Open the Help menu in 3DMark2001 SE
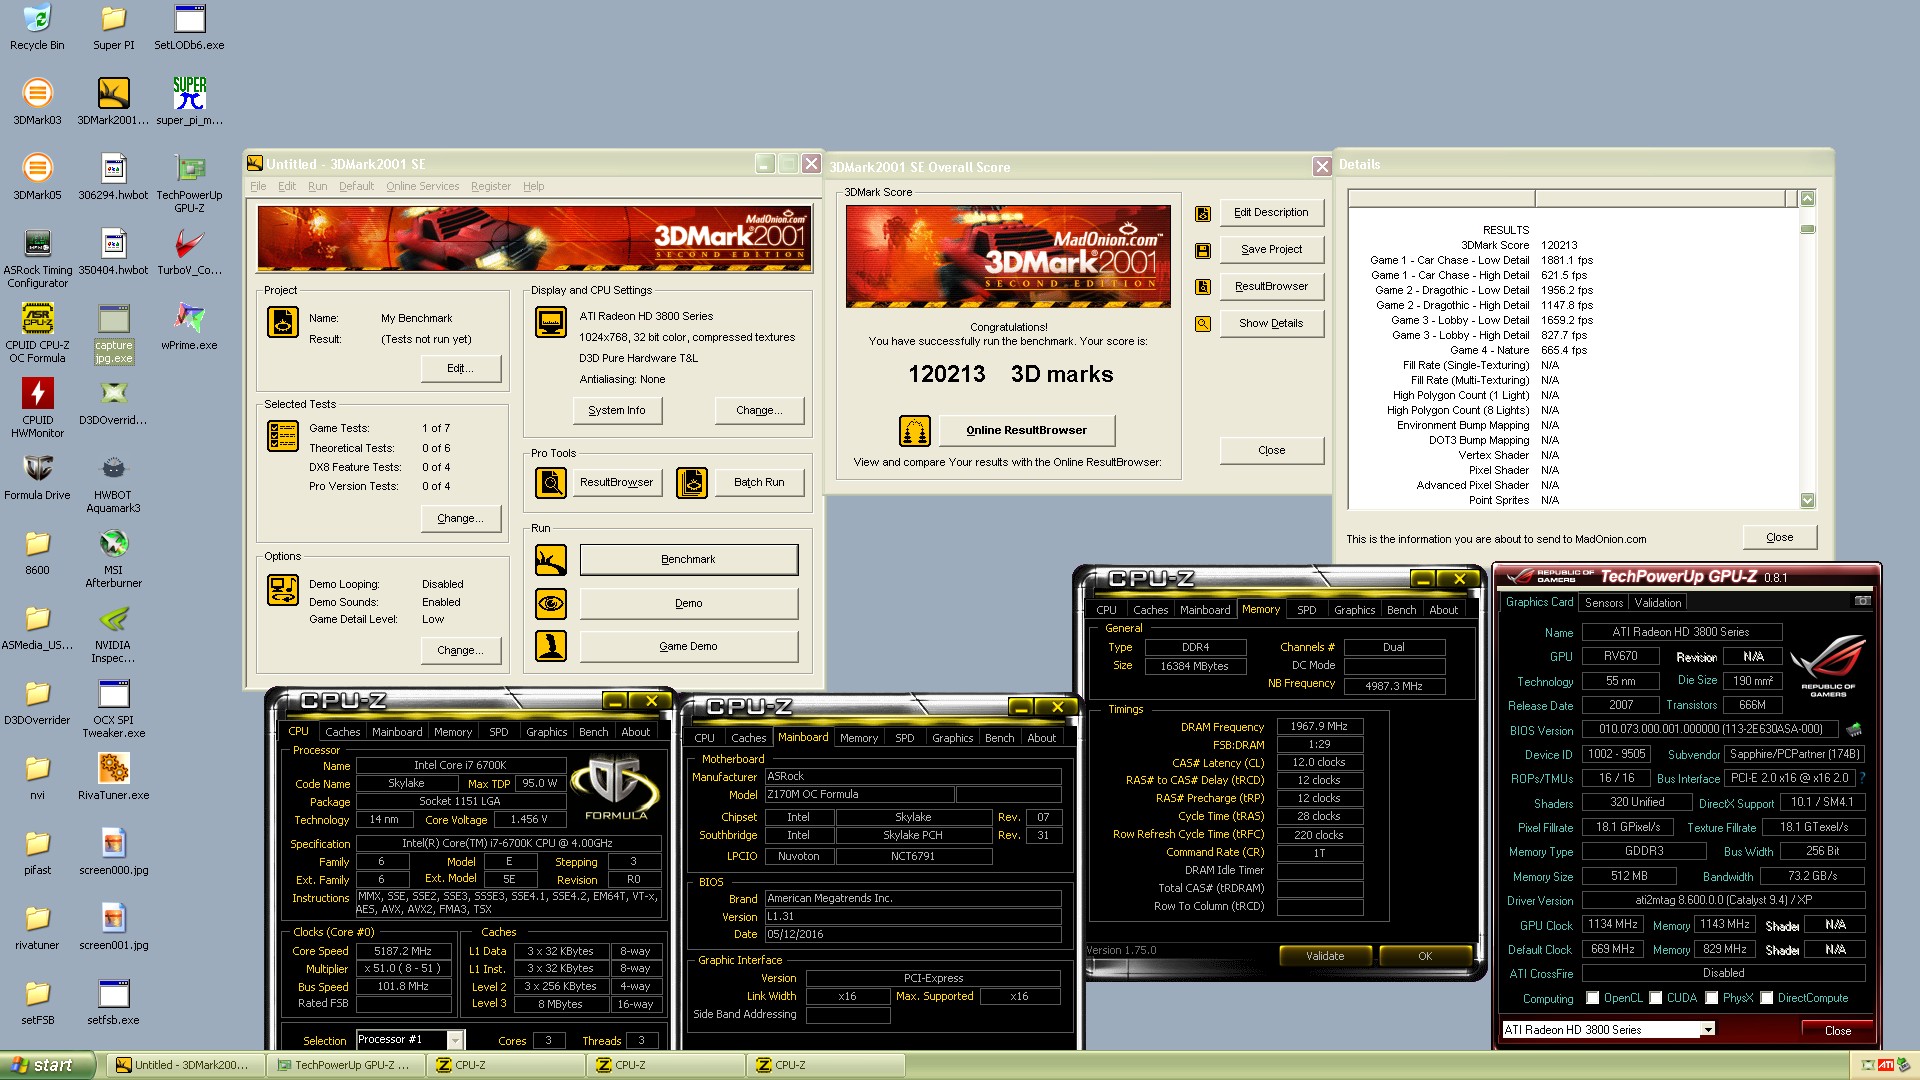1920x1080 pixels. pyautogui.click(x=534, y=186)
